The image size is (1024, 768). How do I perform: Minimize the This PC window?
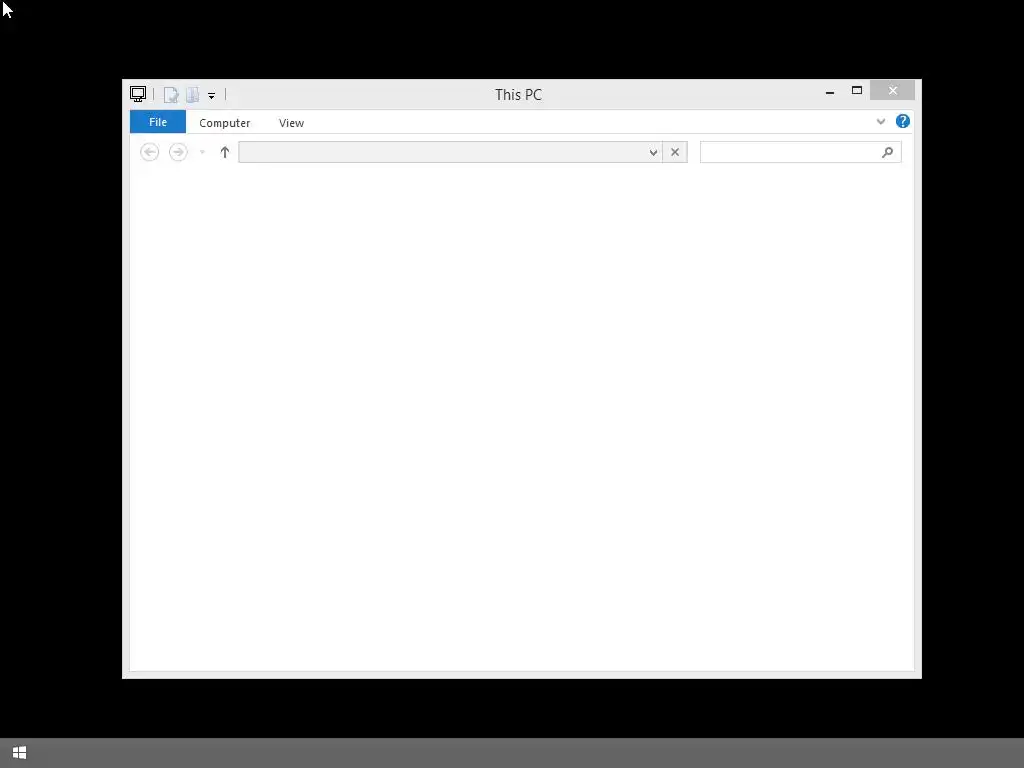[x=829, y=91]
